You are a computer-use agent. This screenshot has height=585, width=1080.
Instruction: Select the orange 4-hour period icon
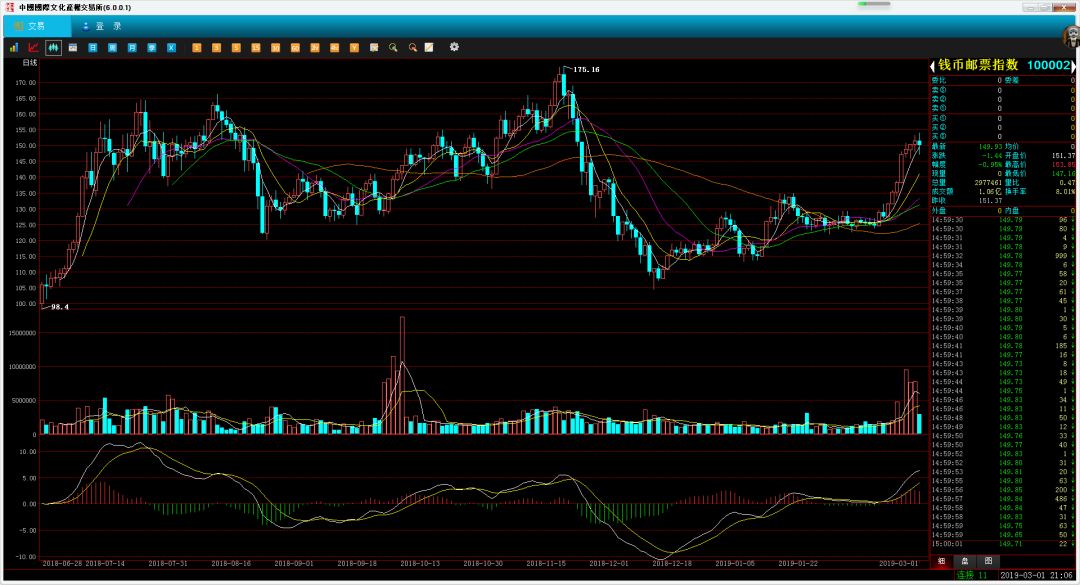335,48
